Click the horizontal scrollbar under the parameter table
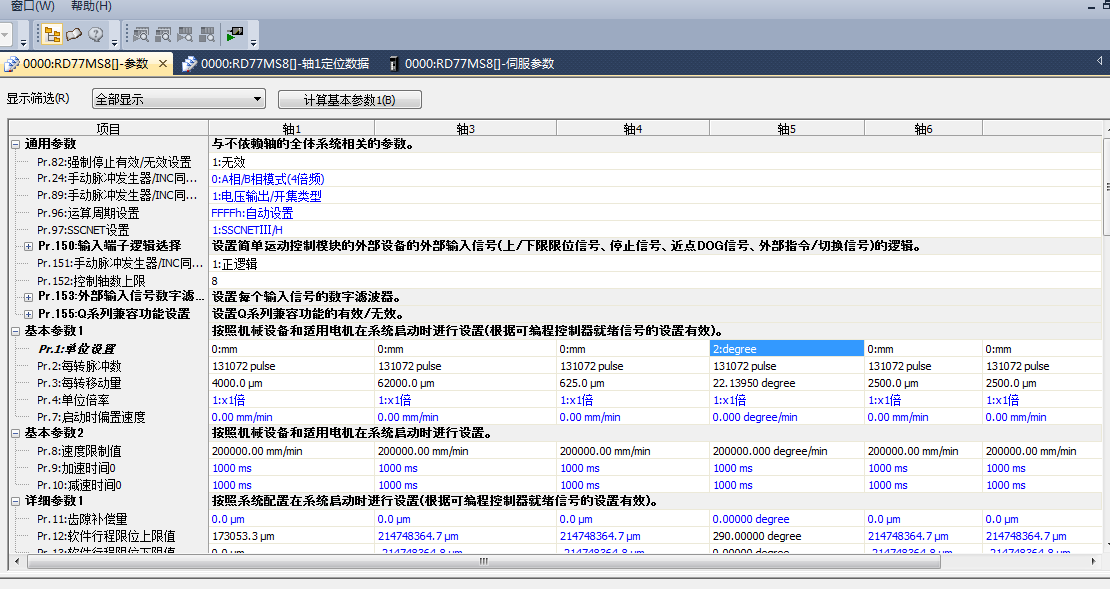 click(480, 561)
